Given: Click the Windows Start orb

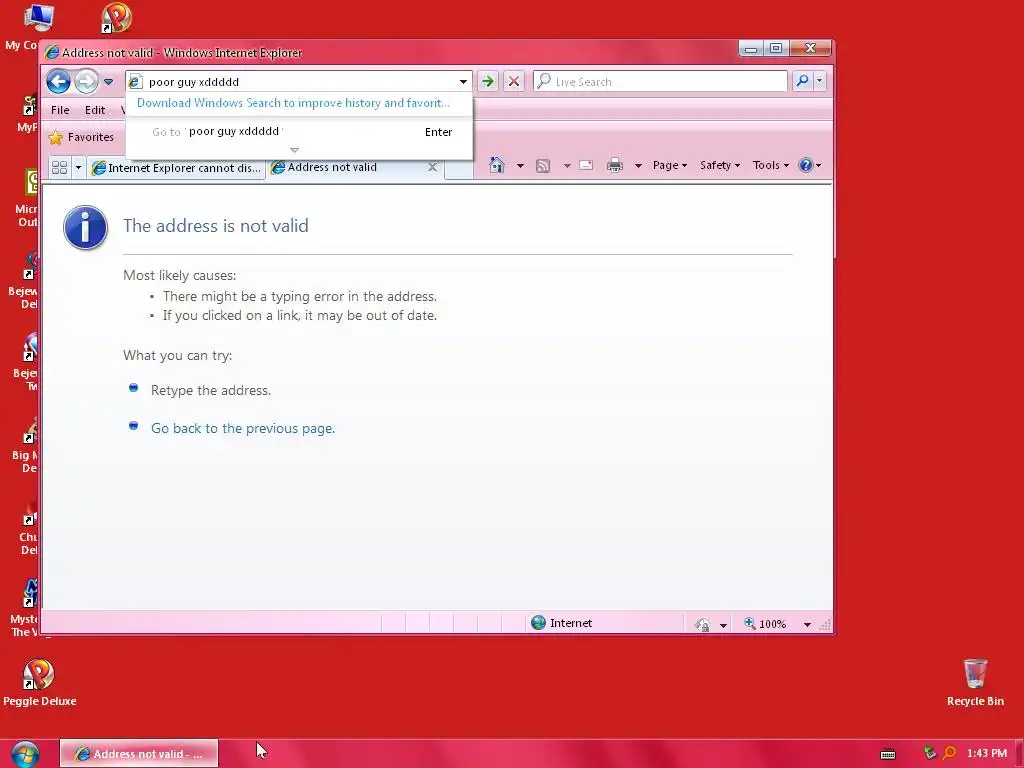Looking at the screenshot, I should click(25, 754).
